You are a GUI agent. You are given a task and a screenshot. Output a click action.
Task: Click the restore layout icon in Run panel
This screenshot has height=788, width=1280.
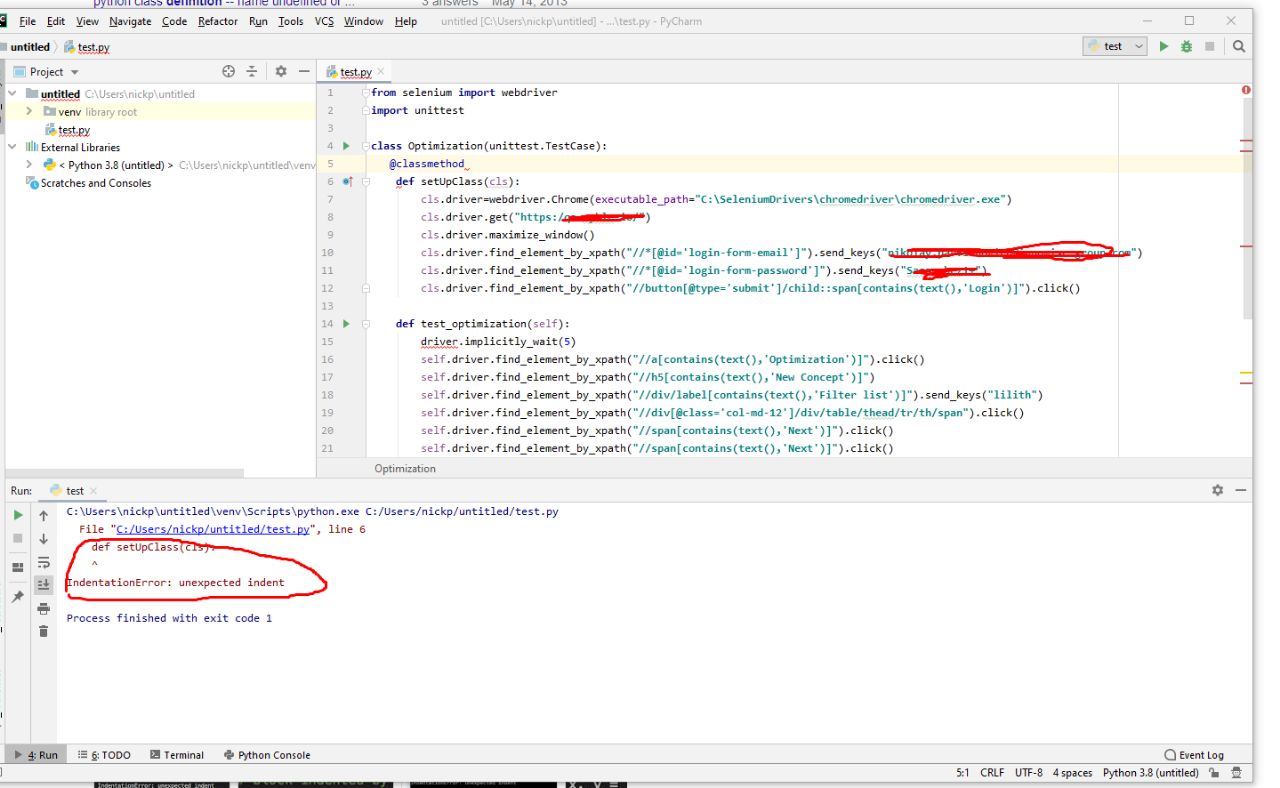point(17,566)
